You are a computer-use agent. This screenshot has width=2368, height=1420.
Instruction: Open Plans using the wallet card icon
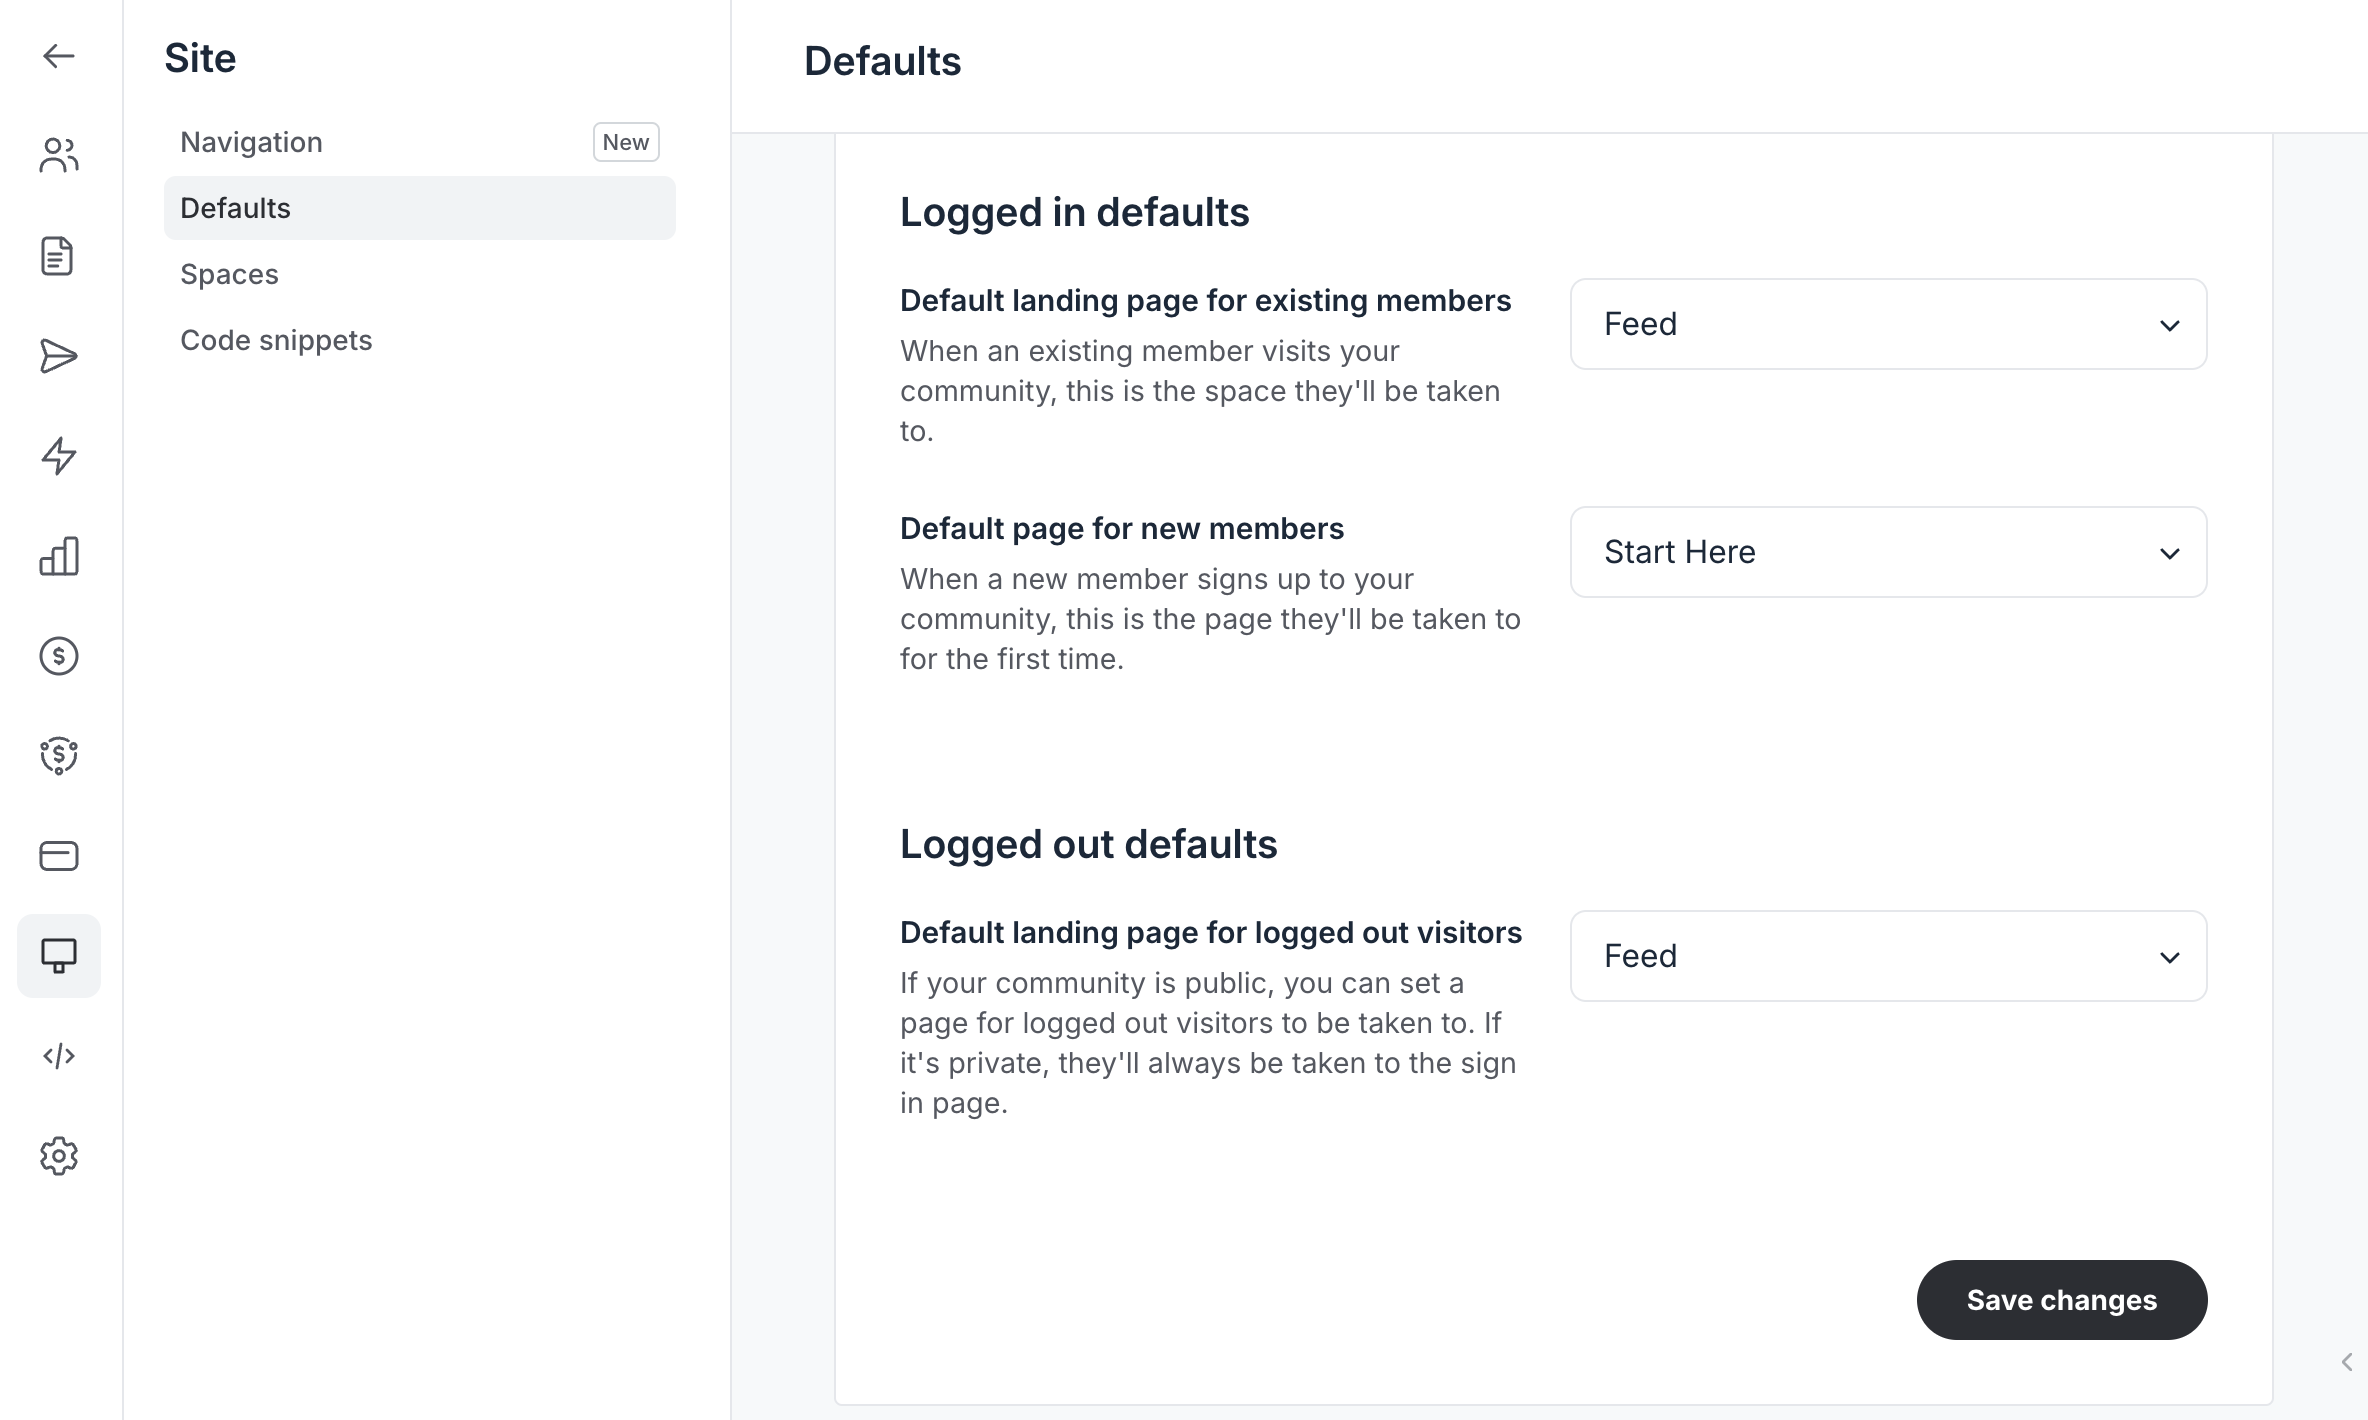click(x=58, y=856)
